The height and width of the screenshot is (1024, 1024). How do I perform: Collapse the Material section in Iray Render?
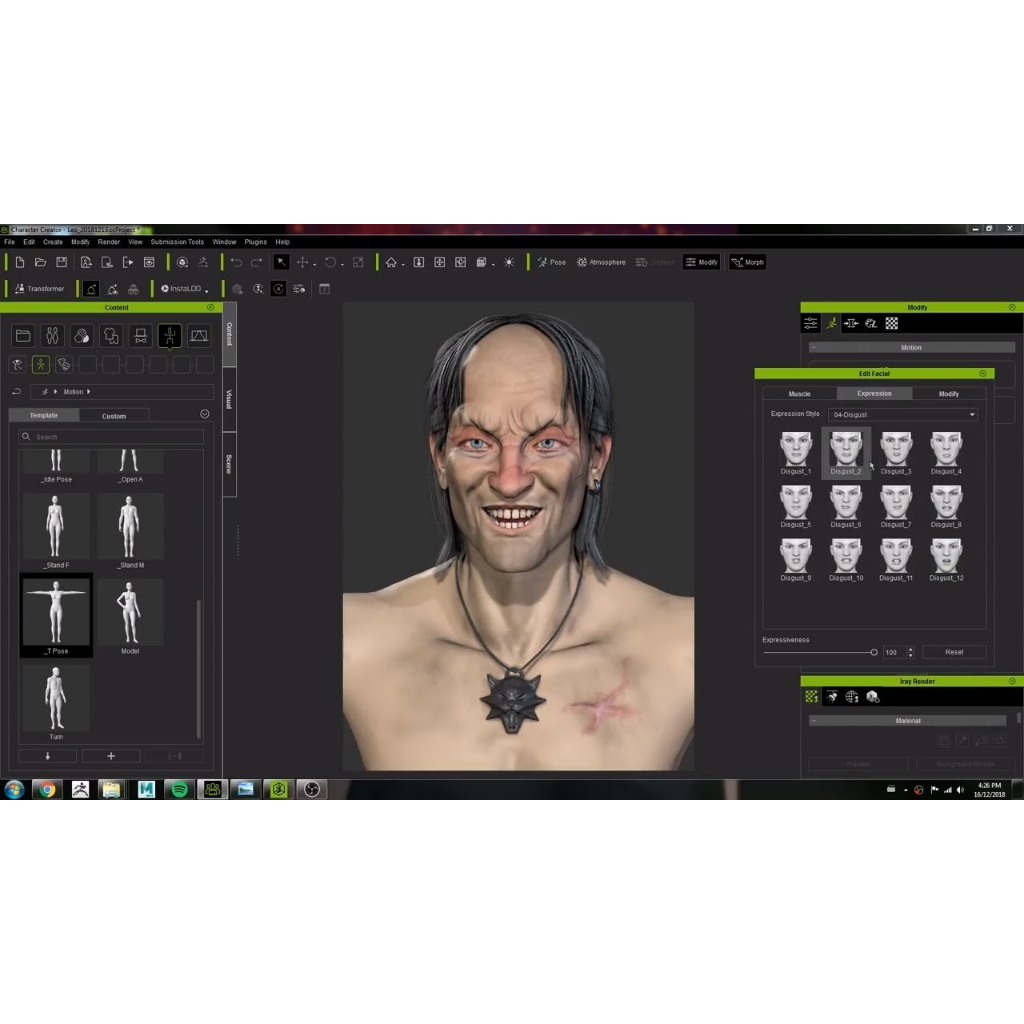tap(814, 720)
